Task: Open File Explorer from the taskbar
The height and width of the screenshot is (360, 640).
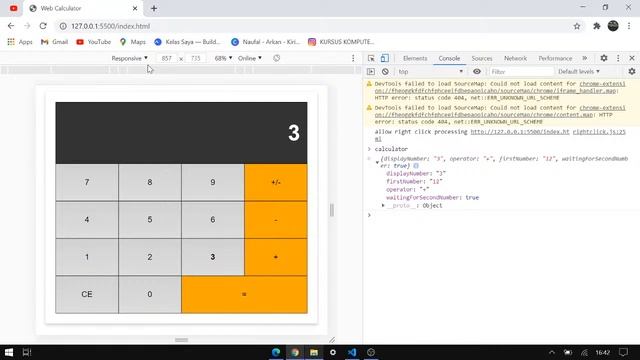Action: point(314,352)
